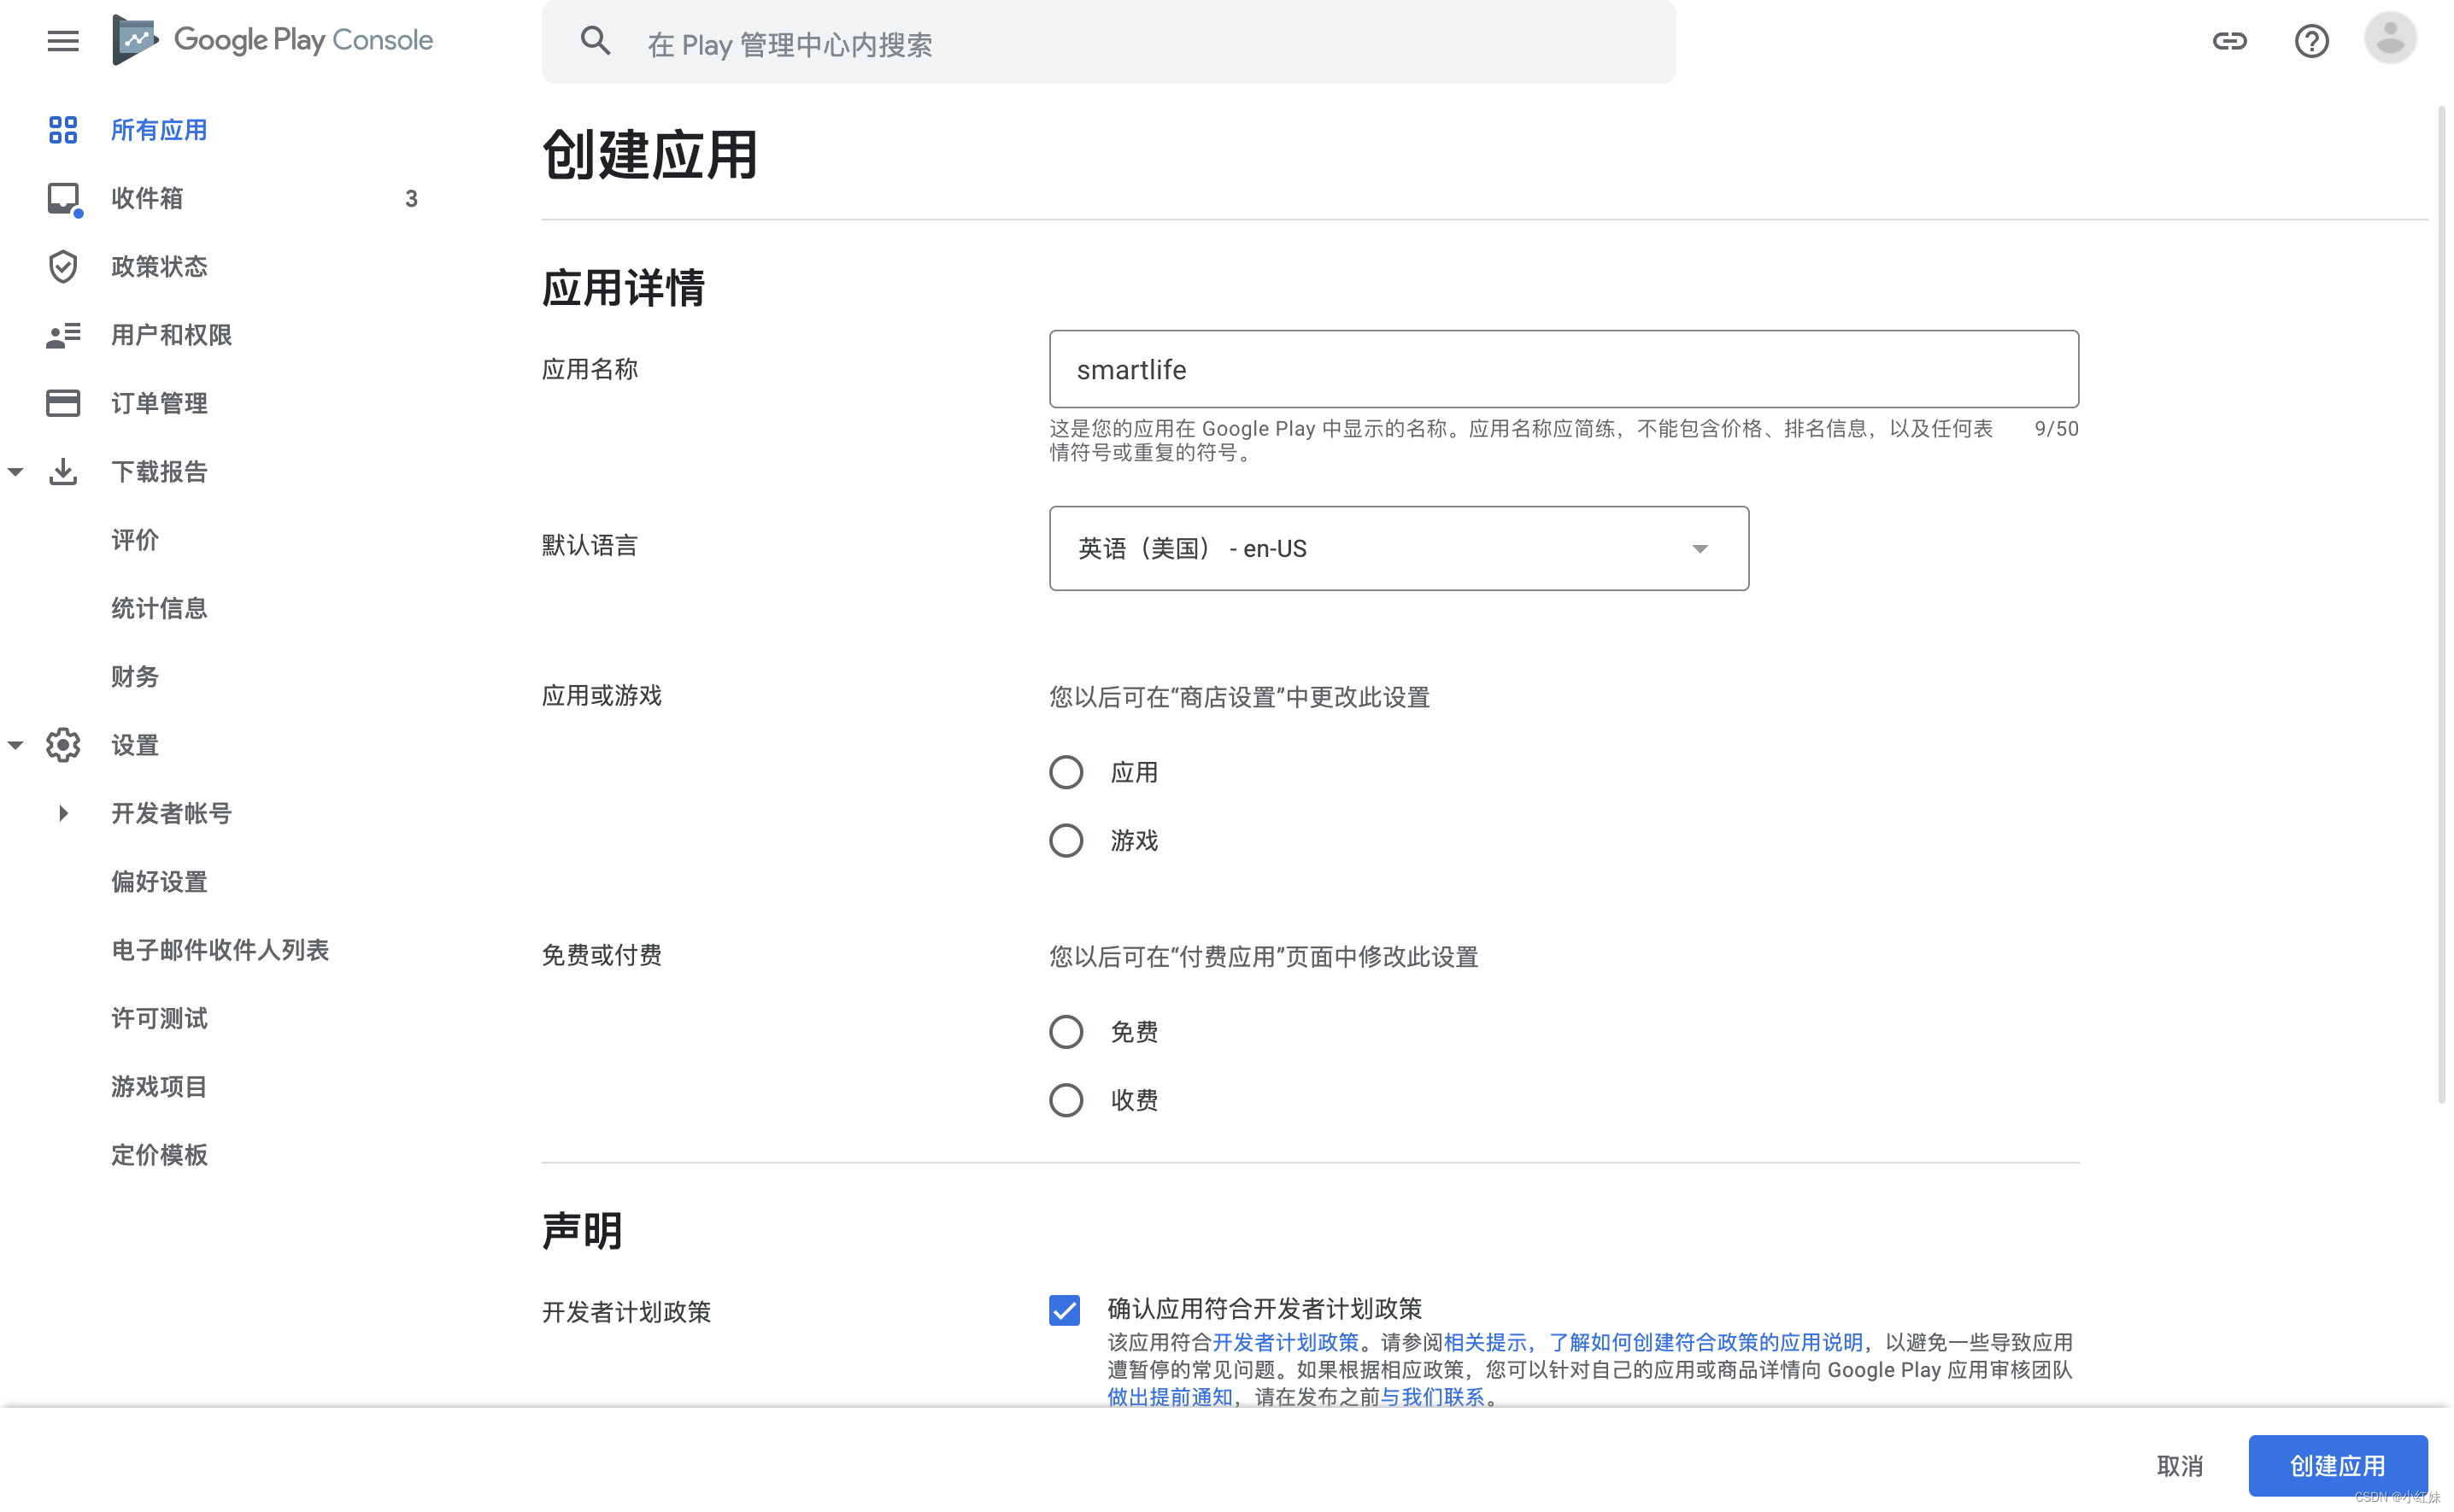Viewport: 2454px width, 1512px height.
Task: Expand the 开发者帐号 section
Action: pos(63,813)
